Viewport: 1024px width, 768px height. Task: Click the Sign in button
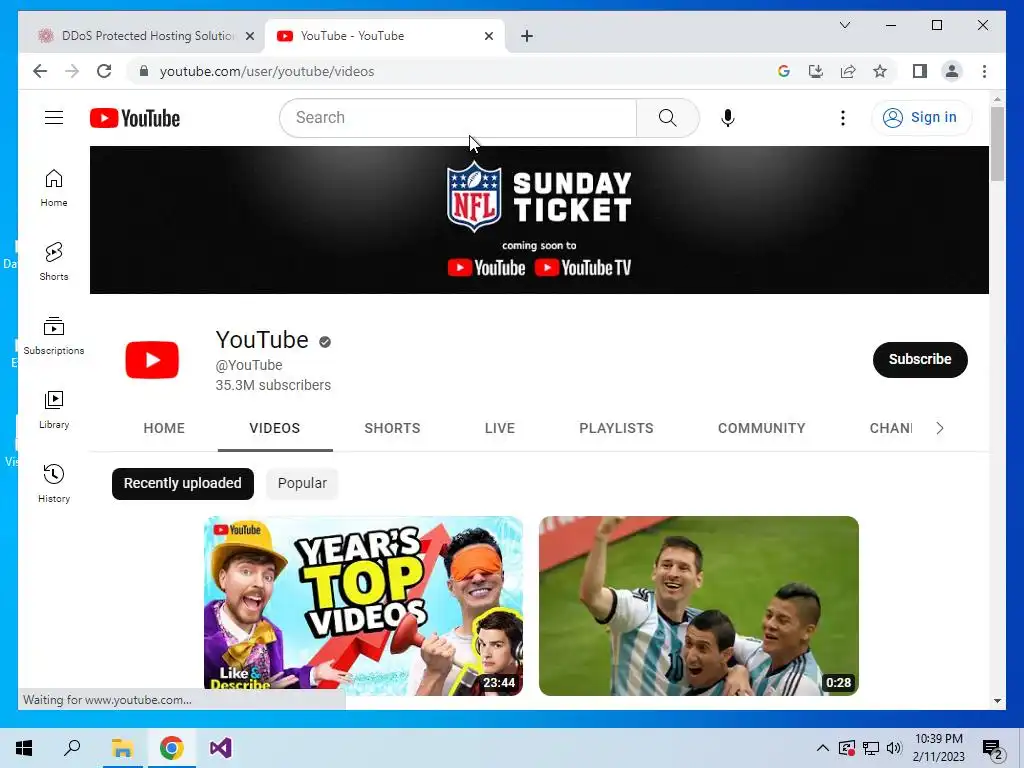click(x=921, y=118)
